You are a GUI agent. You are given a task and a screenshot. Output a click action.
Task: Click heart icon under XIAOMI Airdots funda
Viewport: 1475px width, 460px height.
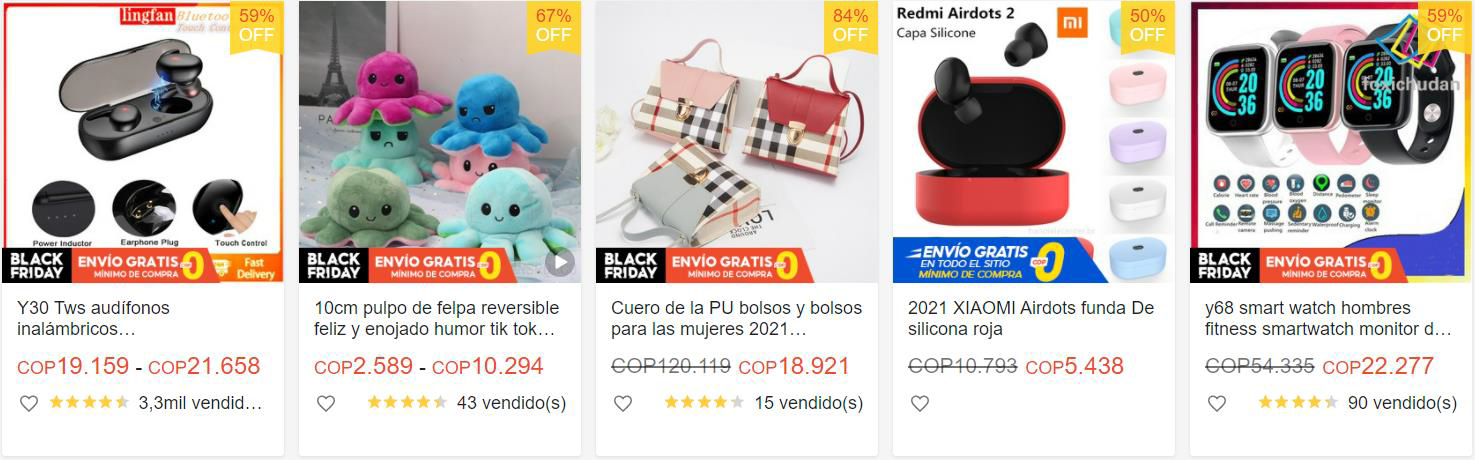[919, 403]
